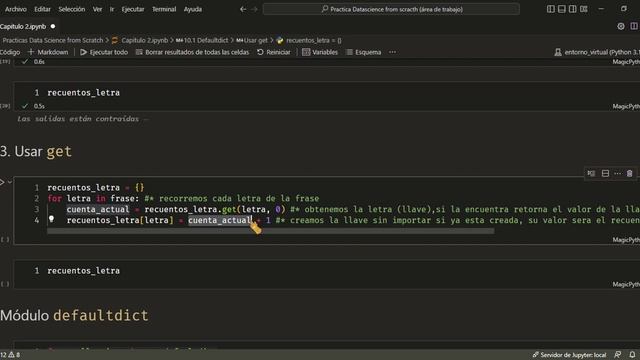Open notebook settings gear icon
640x360 pixels.
[x=621, y=27]
